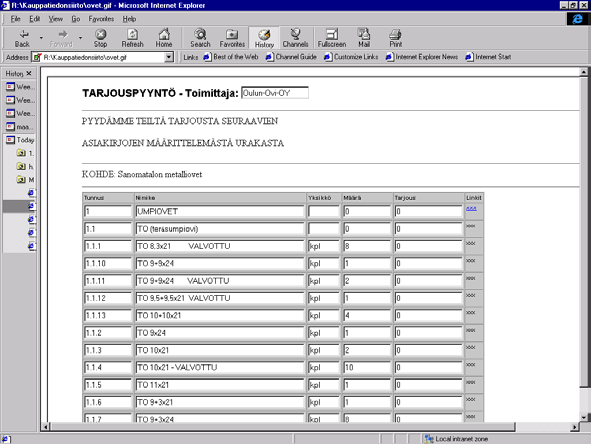This screenshot has height=444, width=591.
Task: Expand first Wee... history entry
Action: click(20, 87)
